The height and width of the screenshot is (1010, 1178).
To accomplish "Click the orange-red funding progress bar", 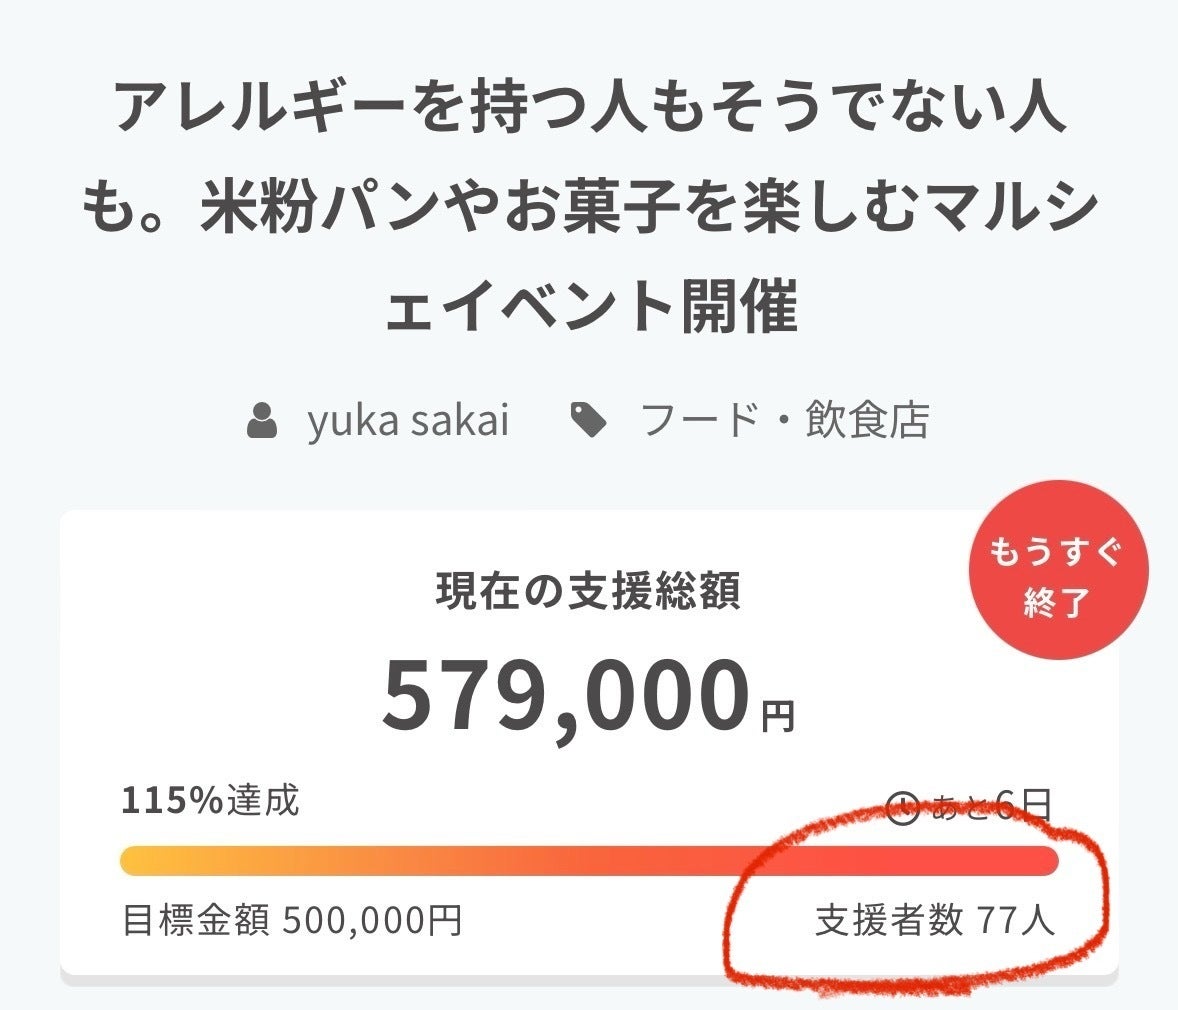I will [x=588, y=860].
